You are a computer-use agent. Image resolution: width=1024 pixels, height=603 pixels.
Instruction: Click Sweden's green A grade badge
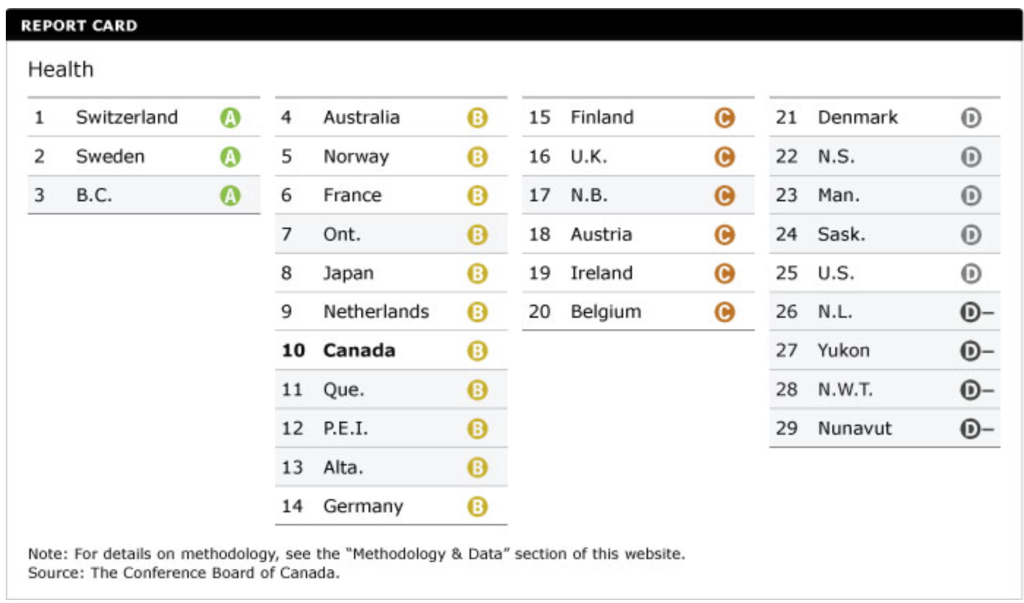[230, 157]
